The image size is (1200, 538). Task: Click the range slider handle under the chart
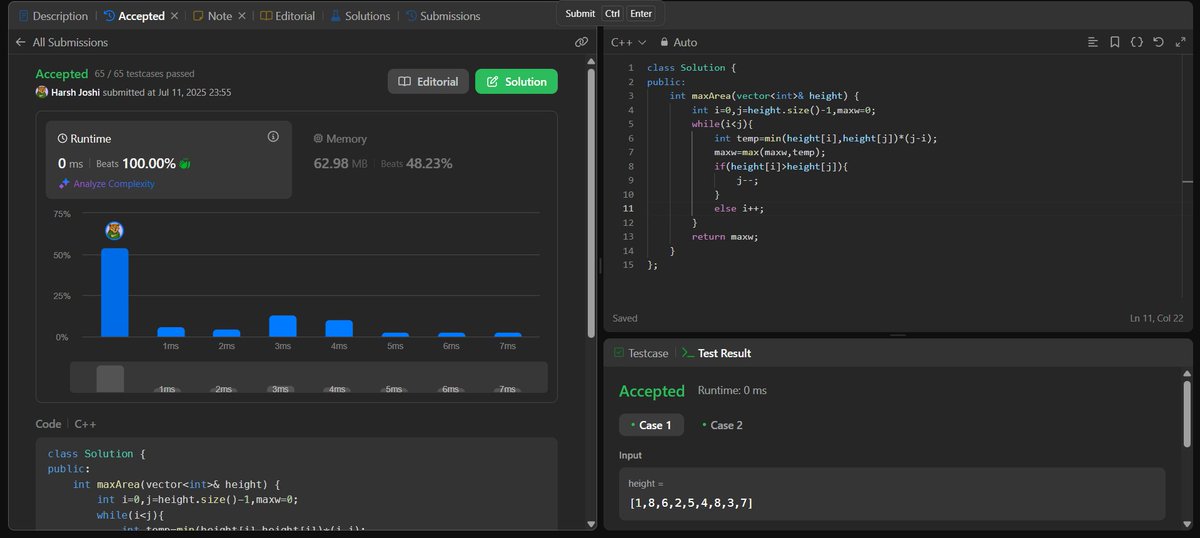point(110,378)
